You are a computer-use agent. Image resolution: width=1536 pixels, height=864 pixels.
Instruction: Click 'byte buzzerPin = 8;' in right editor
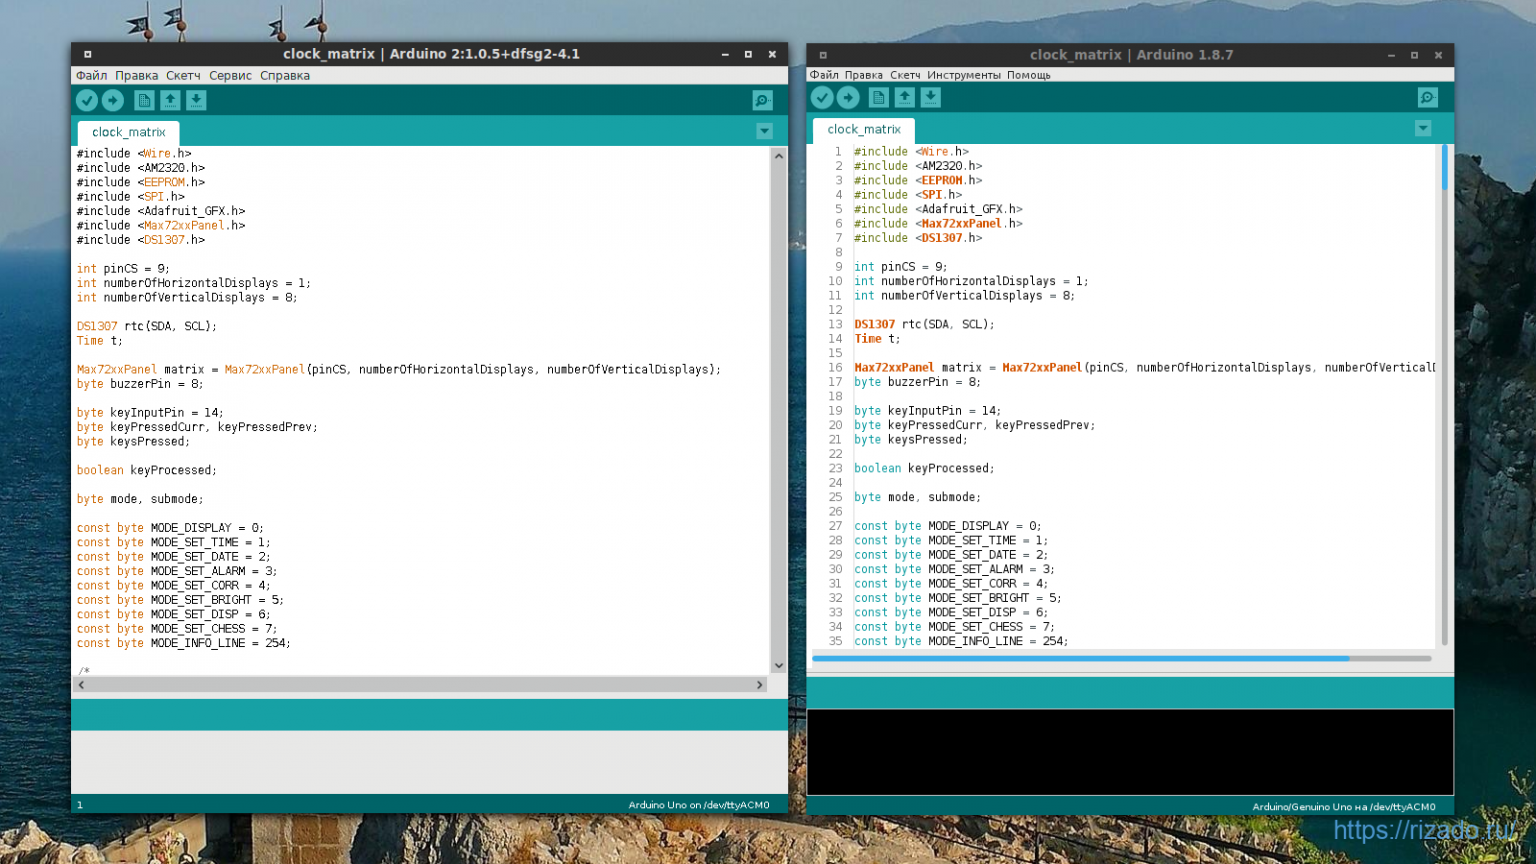point(917,382)
